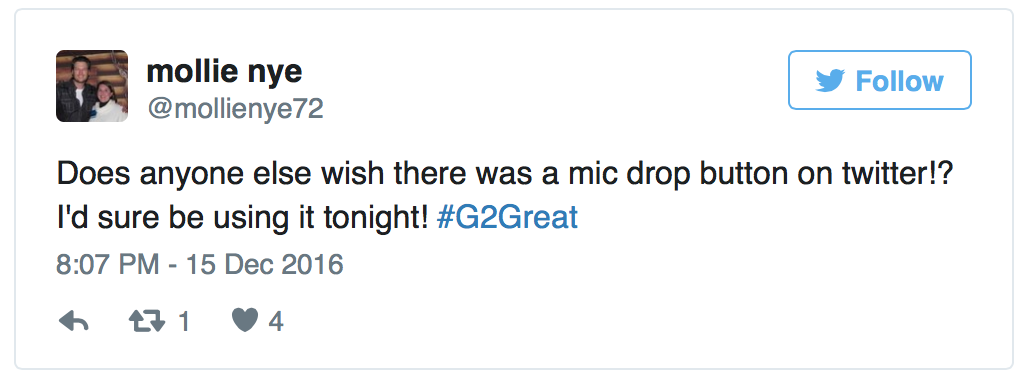
Task: Open mollie nye's profile picture
Action: point(92,86)
